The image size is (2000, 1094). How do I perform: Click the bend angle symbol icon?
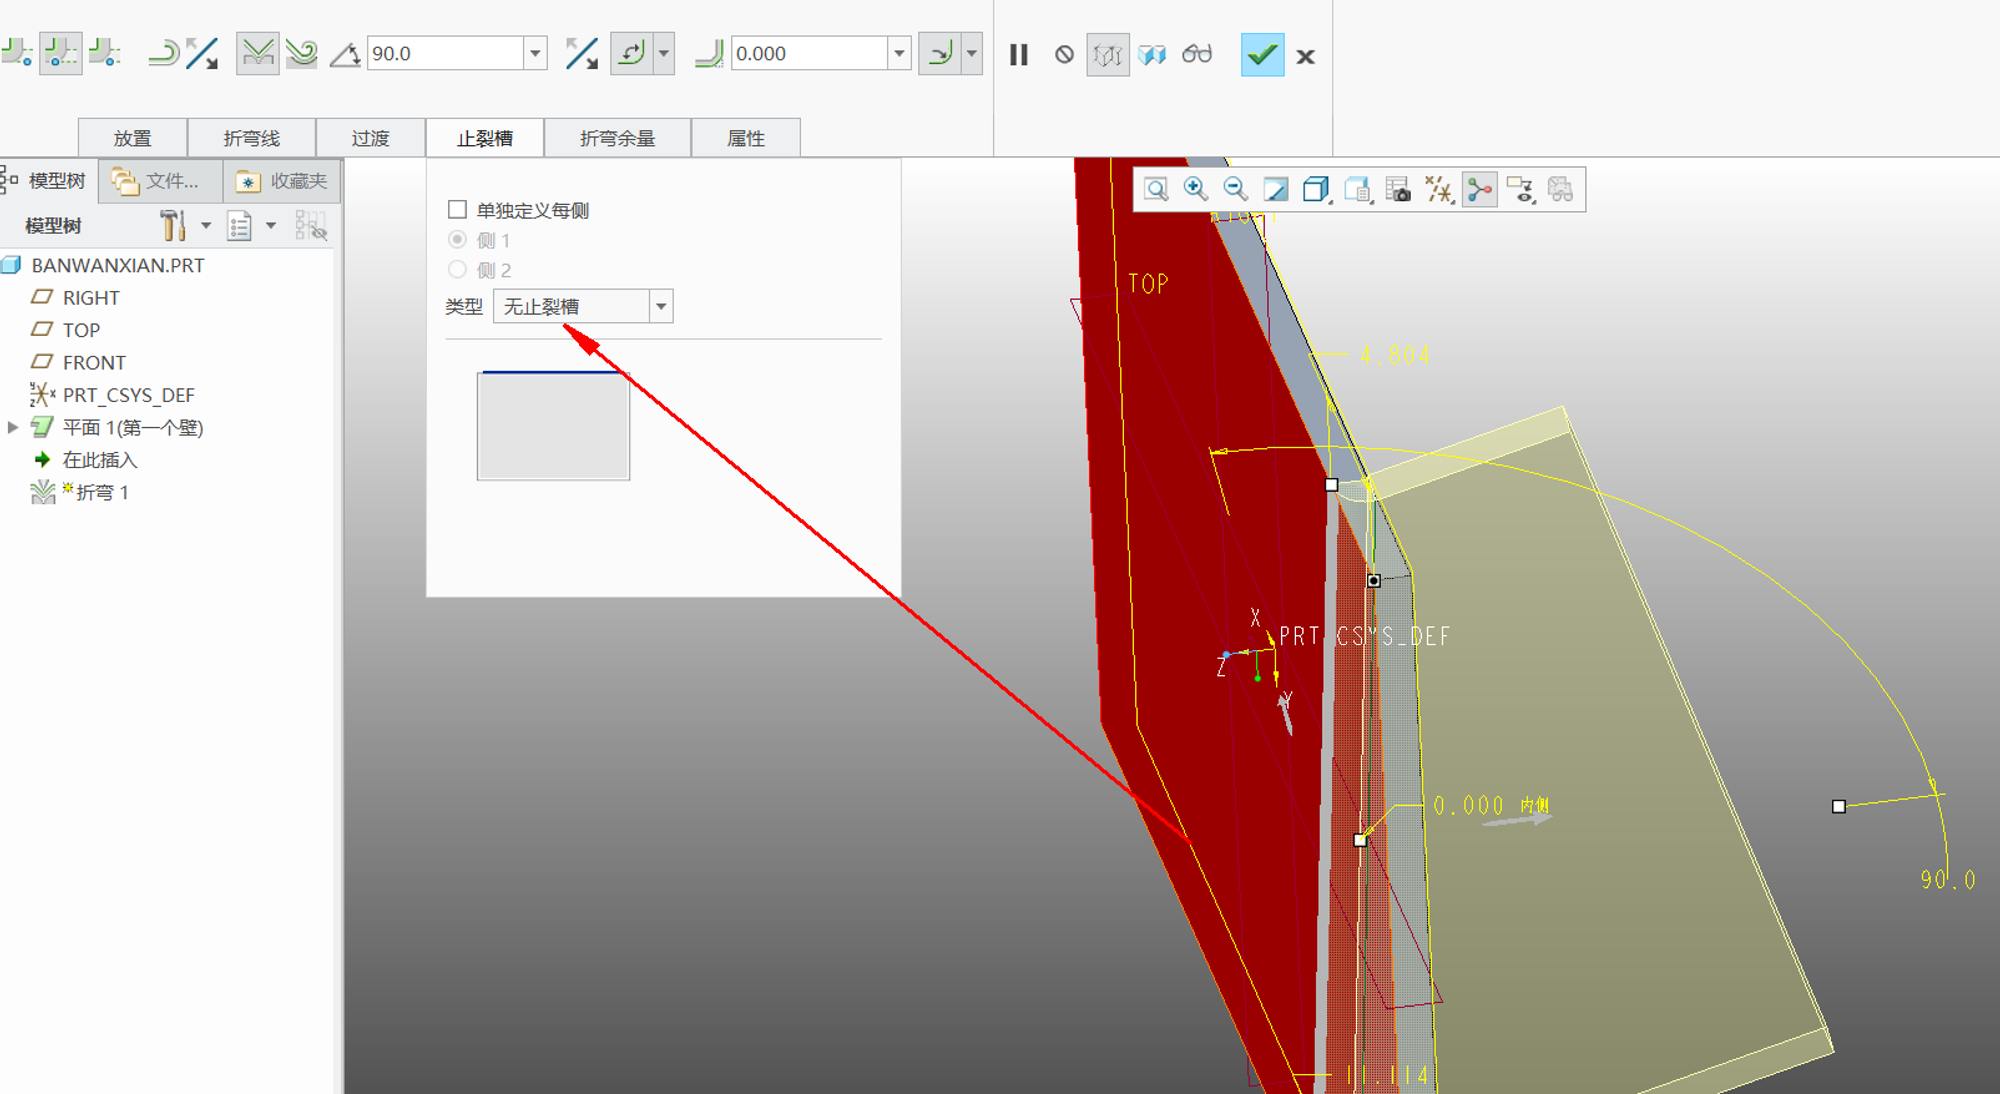coord(345,54)
